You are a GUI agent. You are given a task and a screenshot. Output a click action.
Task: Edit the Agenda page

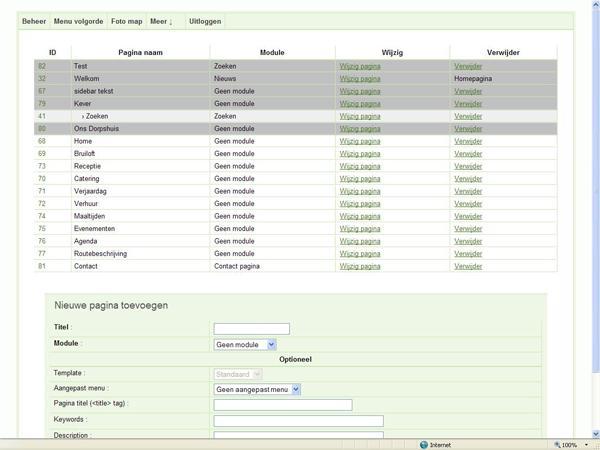coord(360,241)
